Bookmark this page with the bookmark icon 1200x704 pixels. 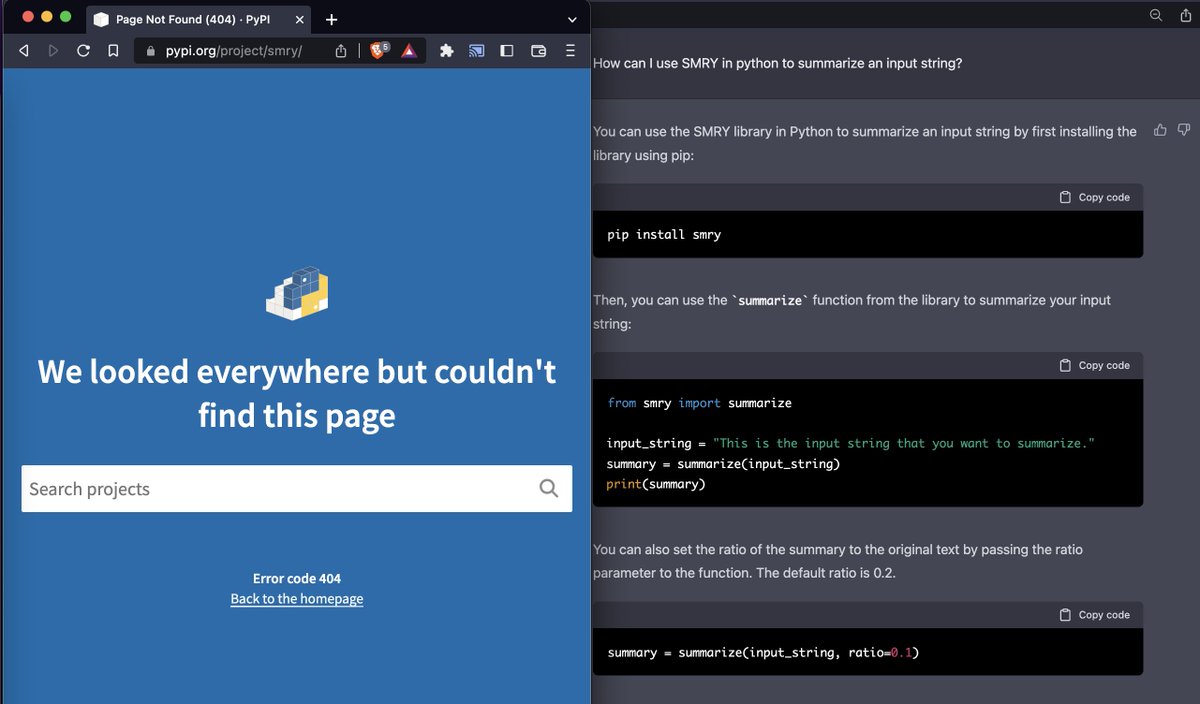click(113, 50)
